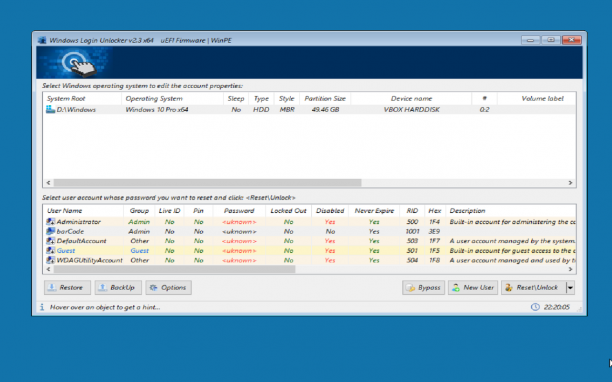Click the Live ID column header
This screenshot has height=382, width=612.
tap(169, 211)
